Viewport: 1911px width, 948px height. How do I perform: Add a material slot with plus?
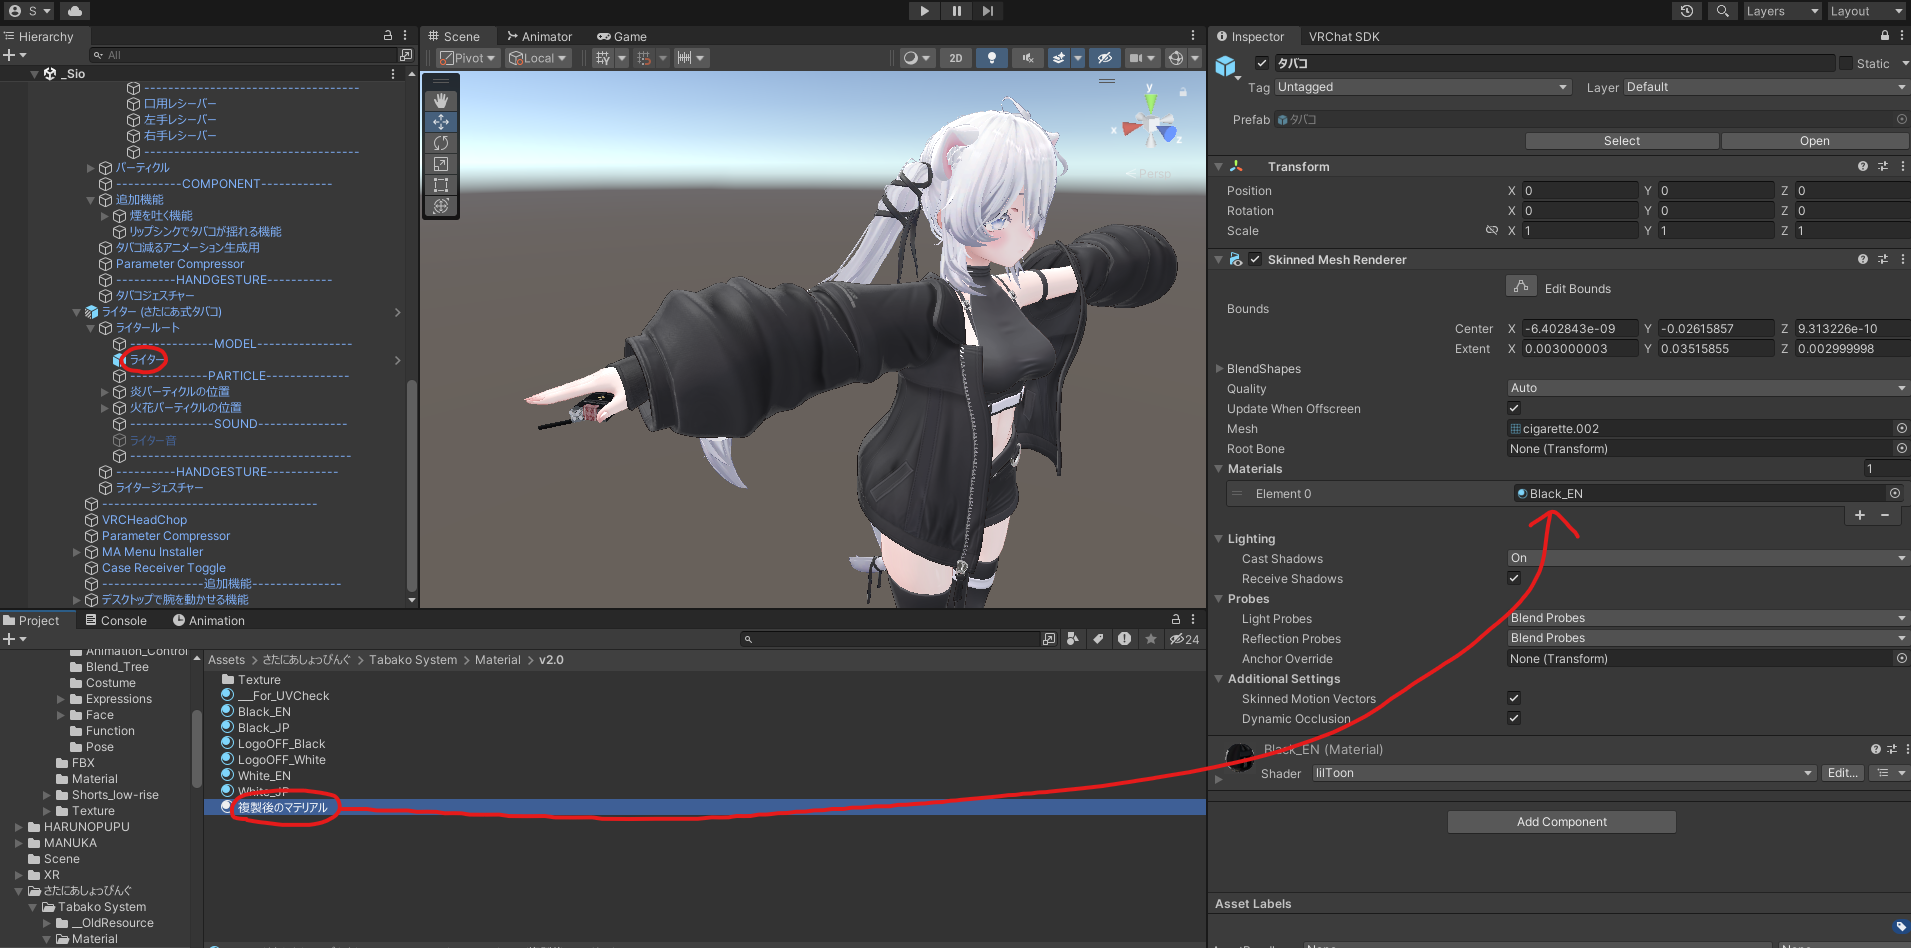(1860, 515)
